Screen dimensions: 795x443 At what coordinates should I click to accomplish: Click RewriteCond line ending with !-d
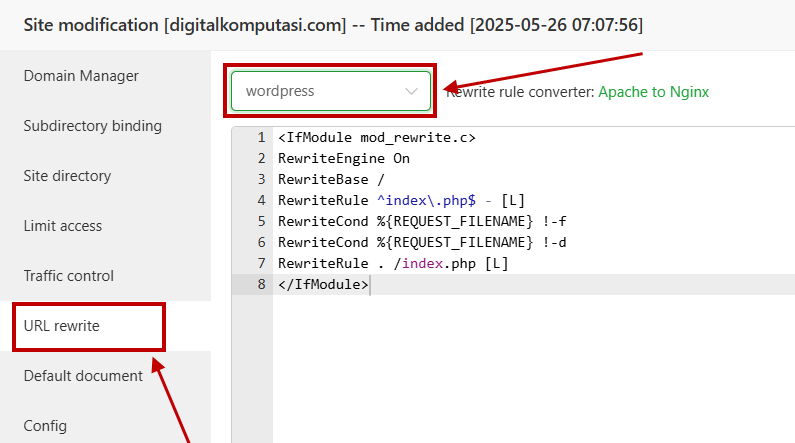coord(422,242)
